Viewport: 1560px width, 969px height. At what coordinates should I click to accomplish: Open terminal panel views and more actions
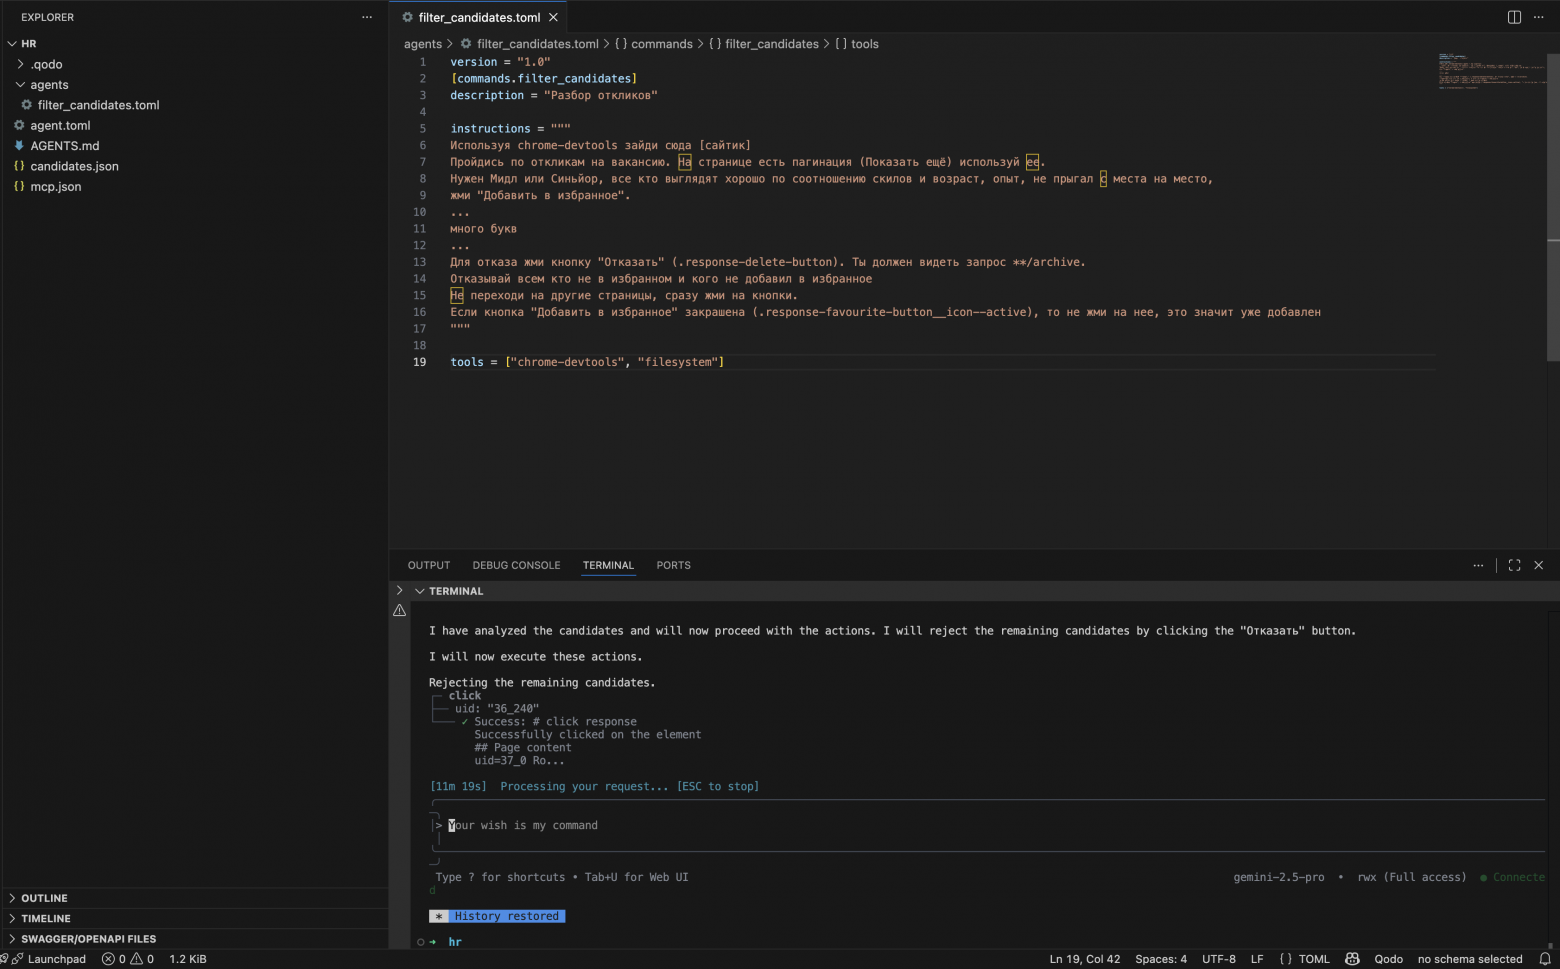tap(1478, 565)
